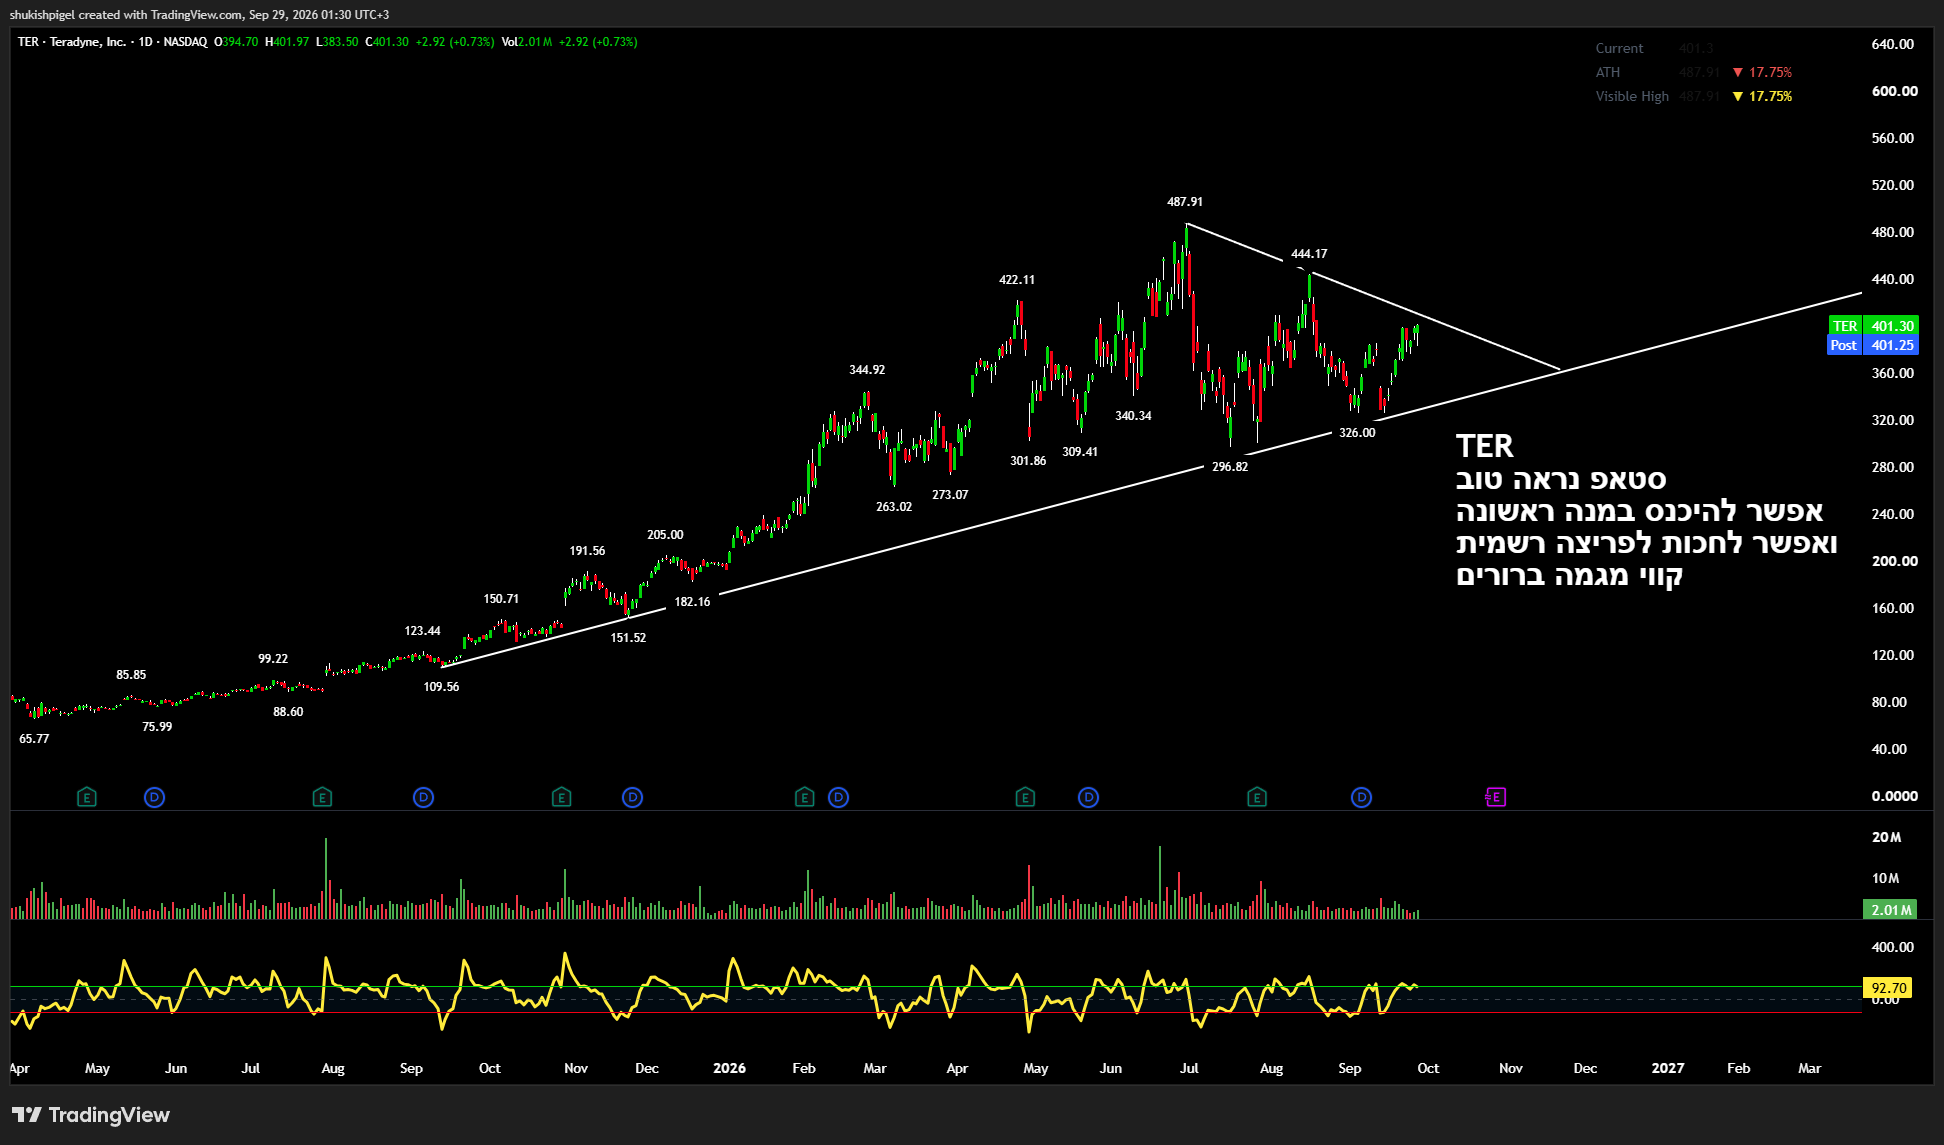This screenshot has height=1145, width=1944.
Task: Click the yellow 92.70 indicator value label
Action: [1889, 988]
